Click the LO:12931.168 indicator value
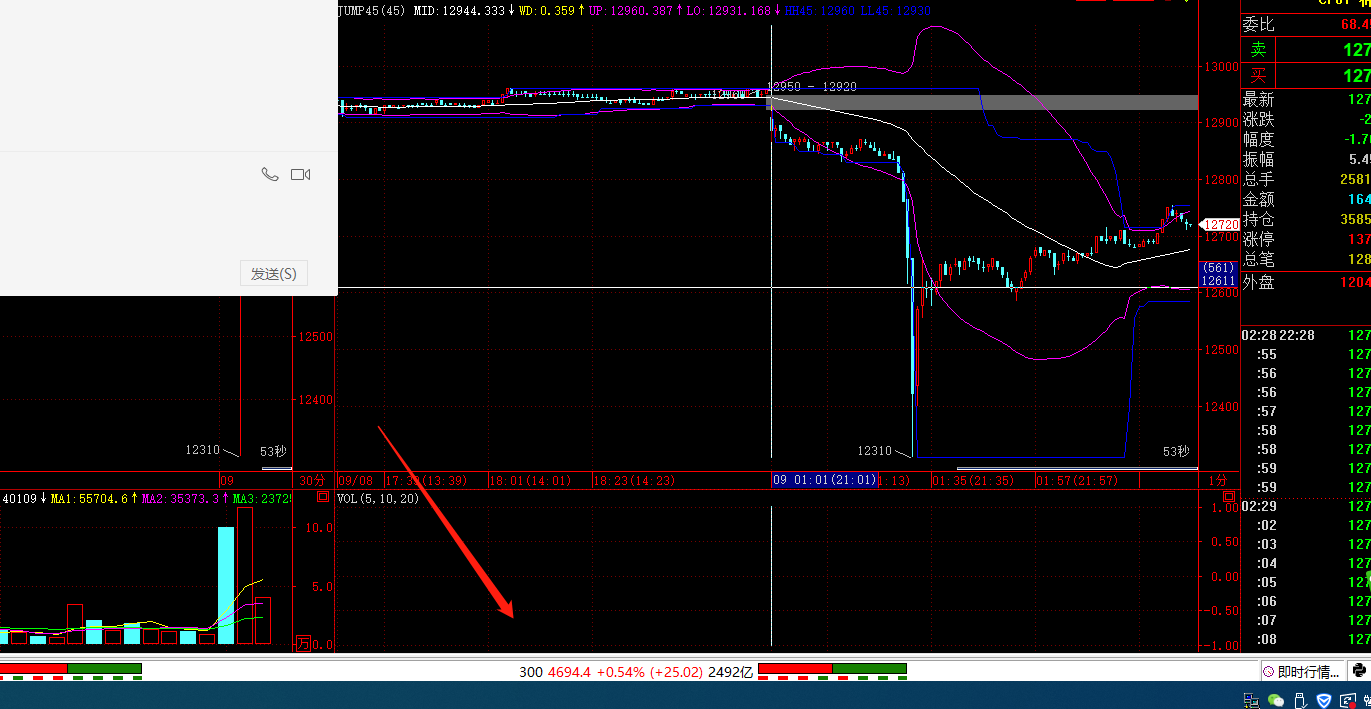Viewport: 1371px width, 709px height. tap(728, 10)
